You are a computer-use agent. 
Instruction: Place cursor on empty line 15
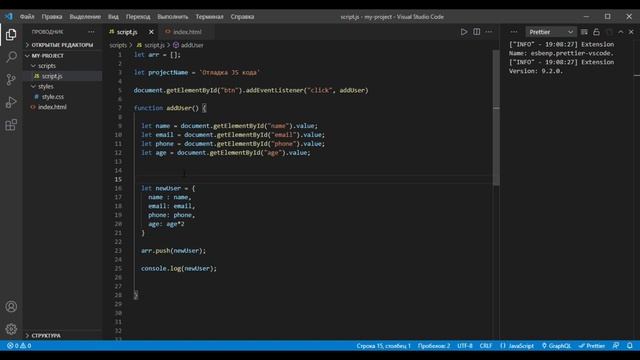coord(313,180)
